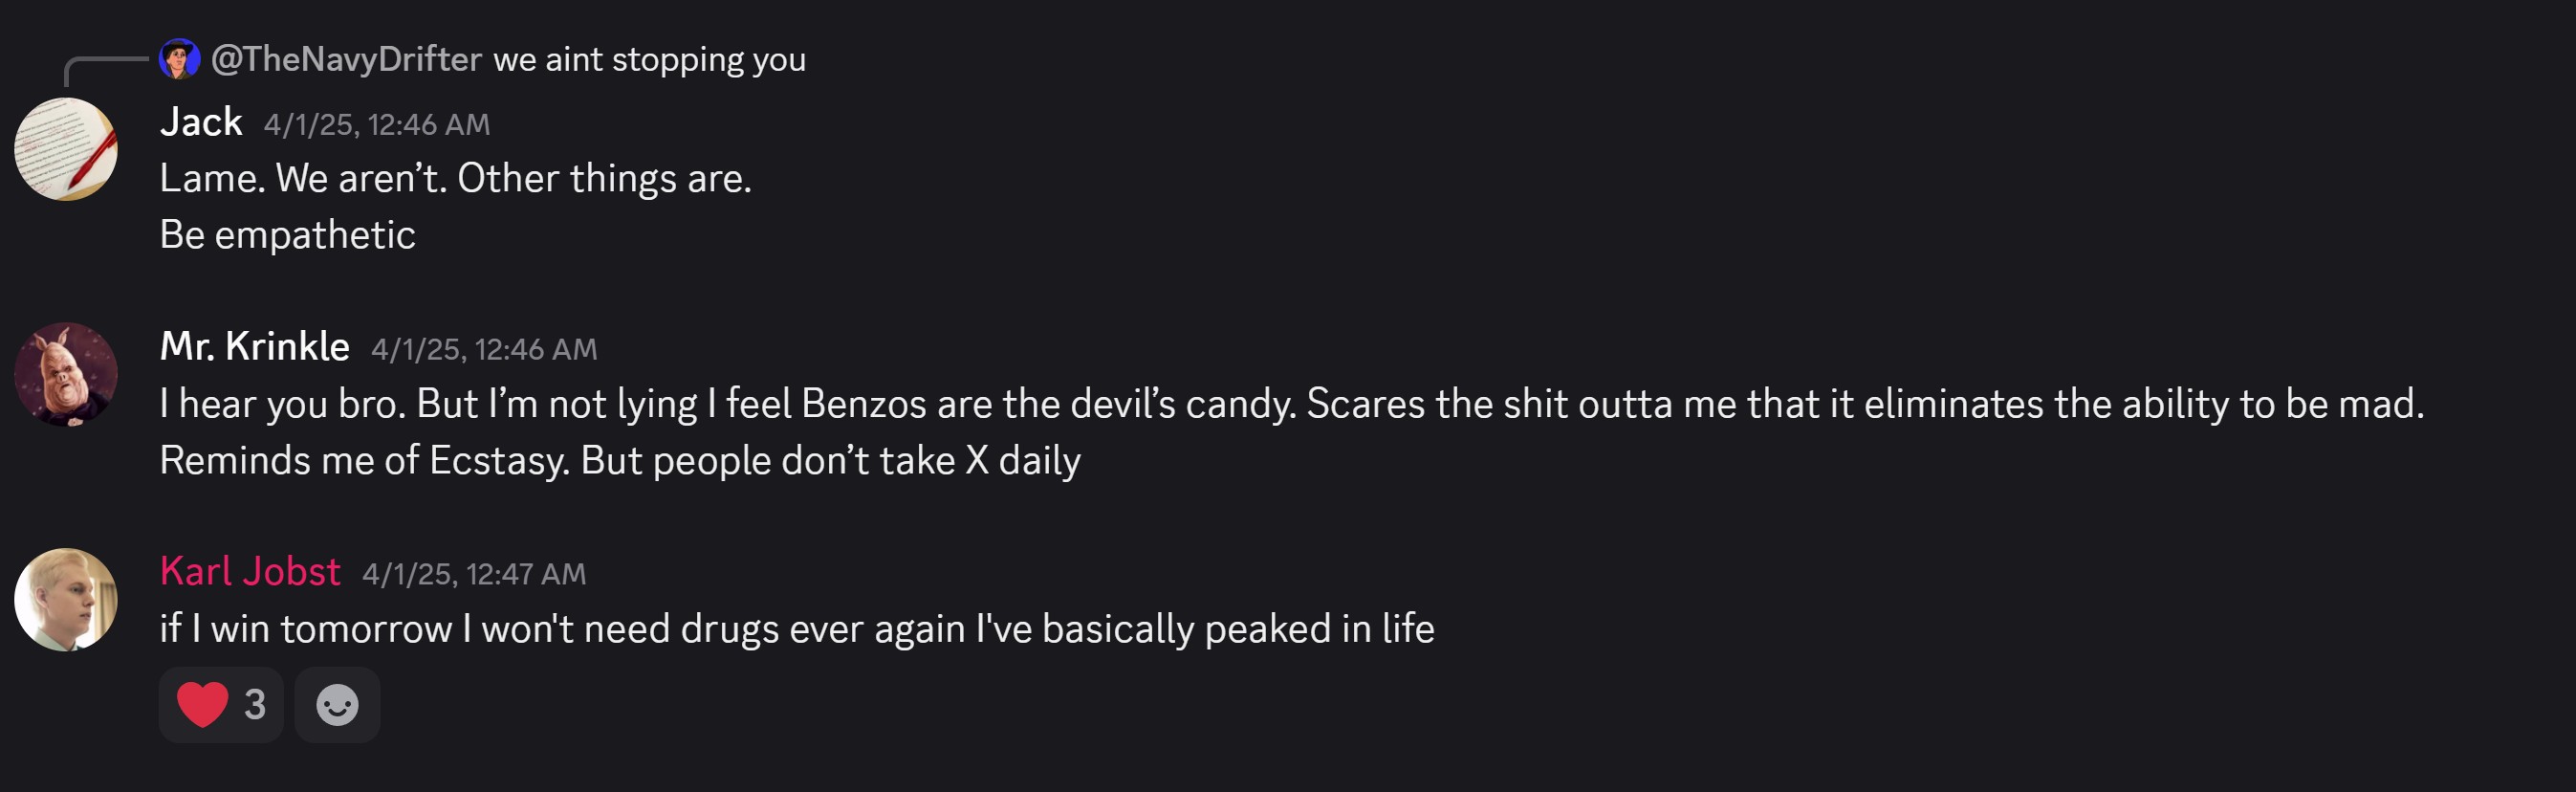Open Mr. Krinkle's avatar picture
2576x792 pixels.
[66, 374]
